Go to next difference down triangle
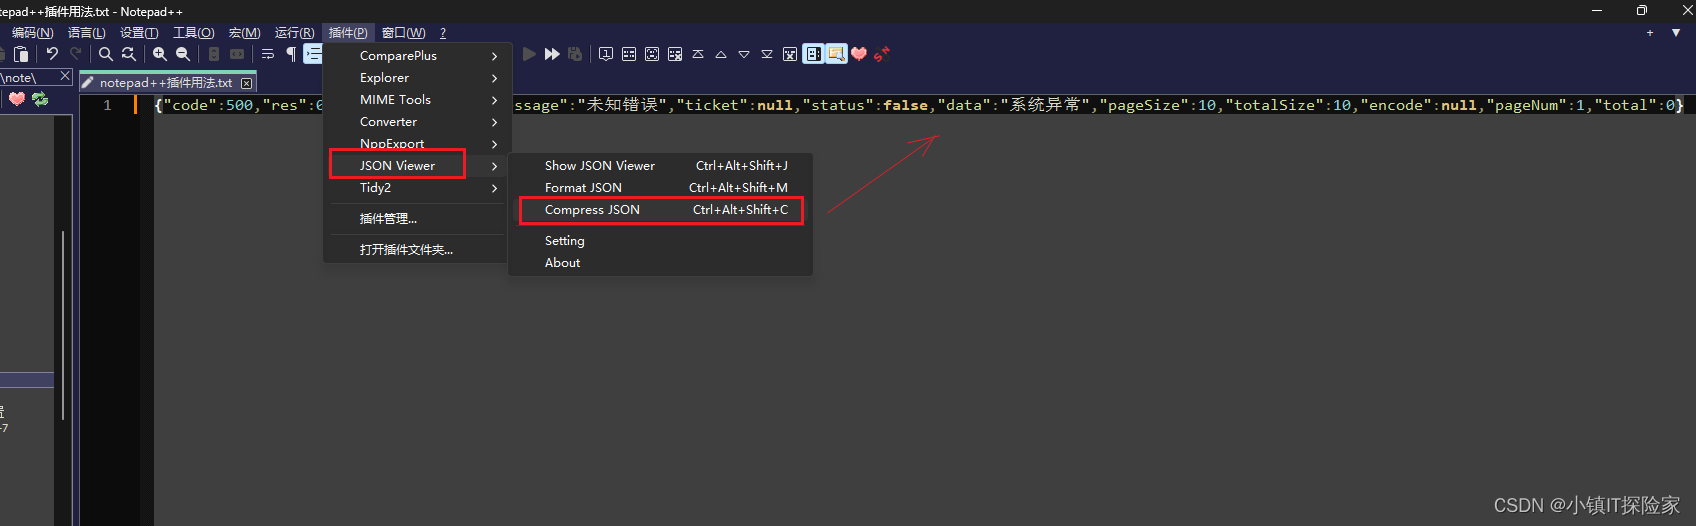The image size is (1696, 526). pyautogui.click(x=744, y=54)
